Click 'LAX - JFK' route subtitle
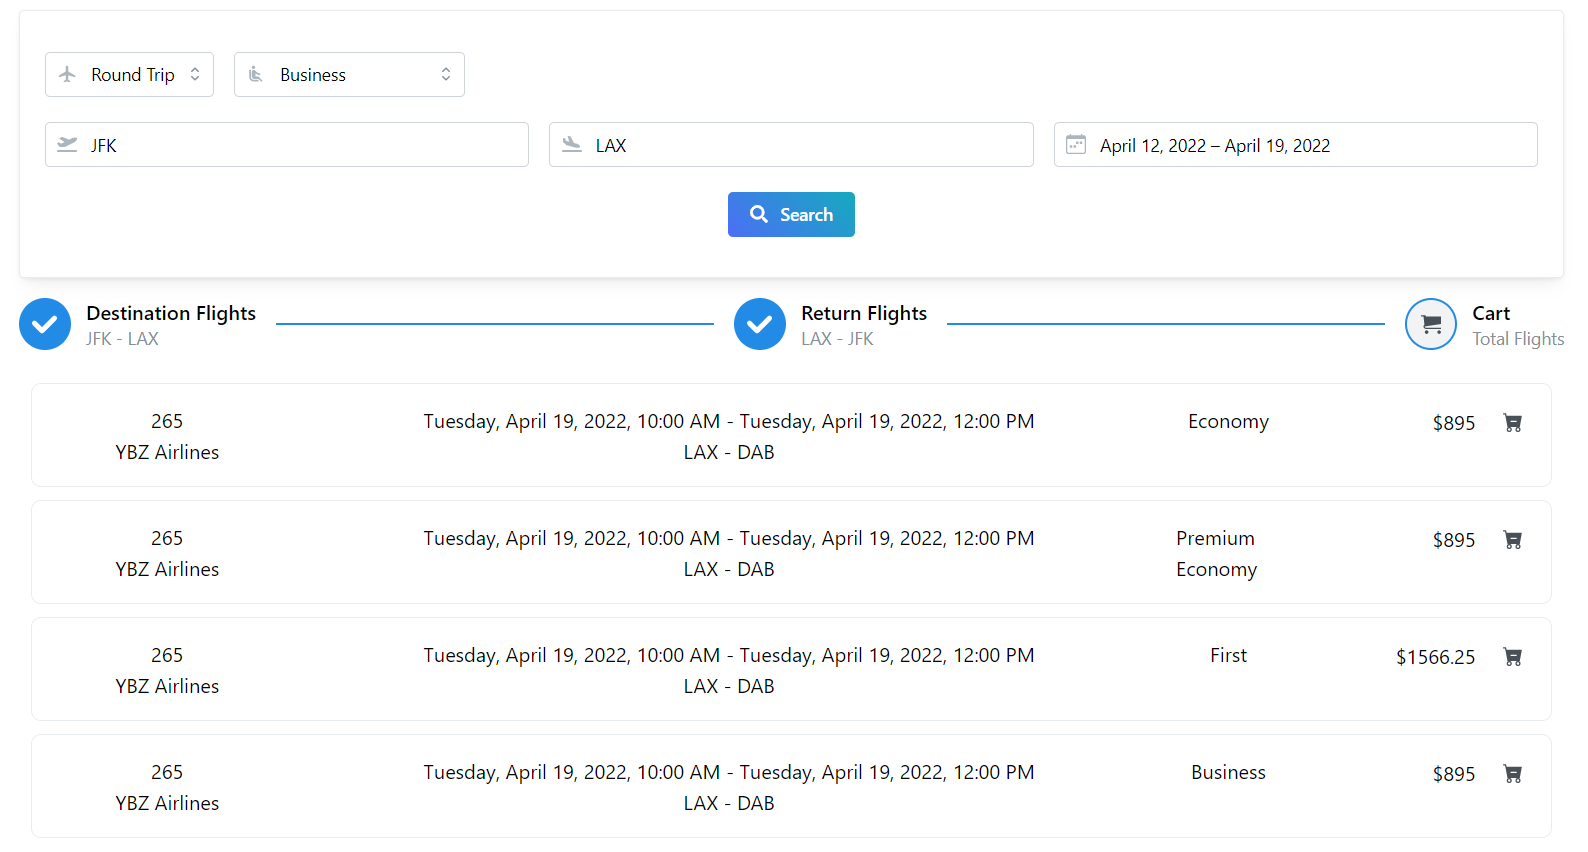Viewport: 1588px width, 852px height. pyautogui.click(x=837, y=339)
